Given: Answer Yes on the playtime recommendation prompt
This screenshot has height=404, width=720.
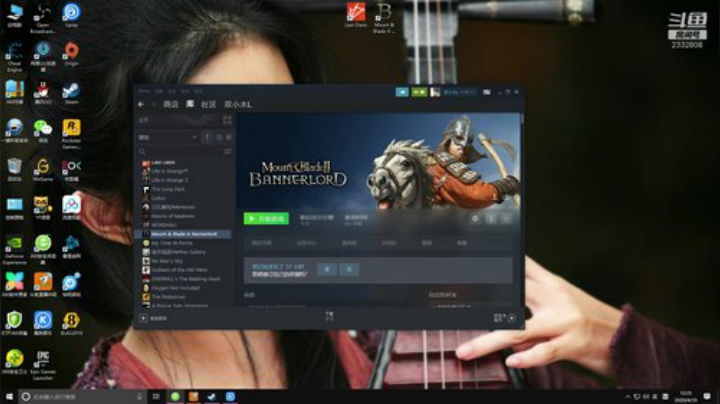Looking at the screenshot, I should (x=327, y=269).
